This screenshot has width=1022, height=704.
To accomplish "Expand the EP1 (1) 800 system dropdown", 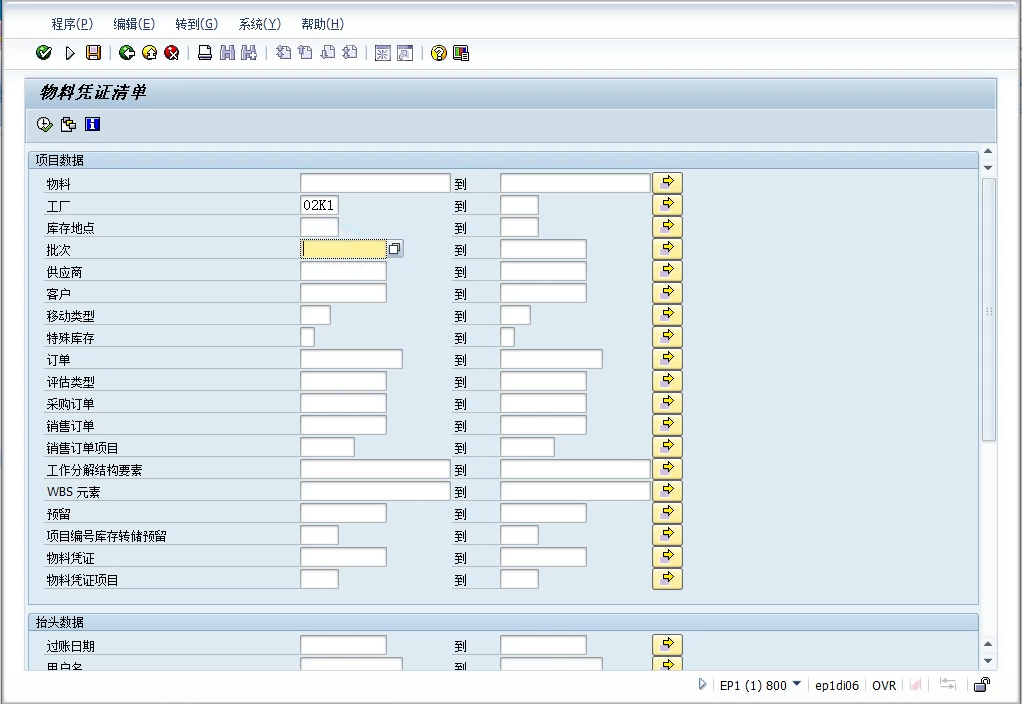I will [x=797, y=685].
